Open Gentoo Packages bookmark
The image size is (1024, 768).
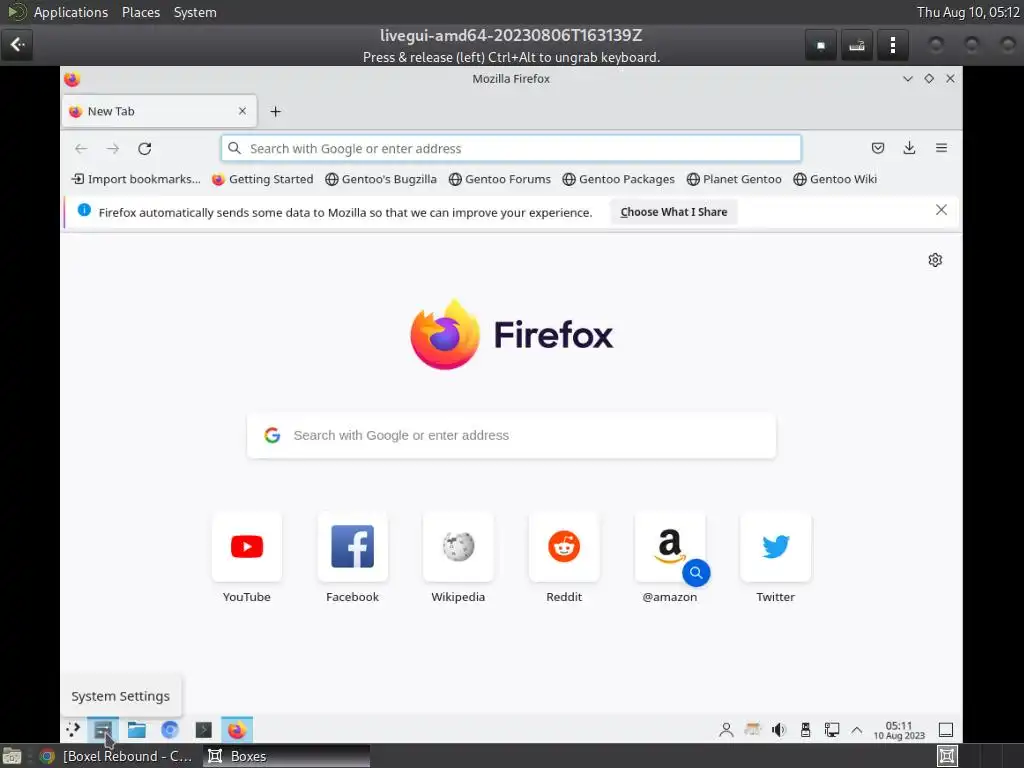[618, 179]
